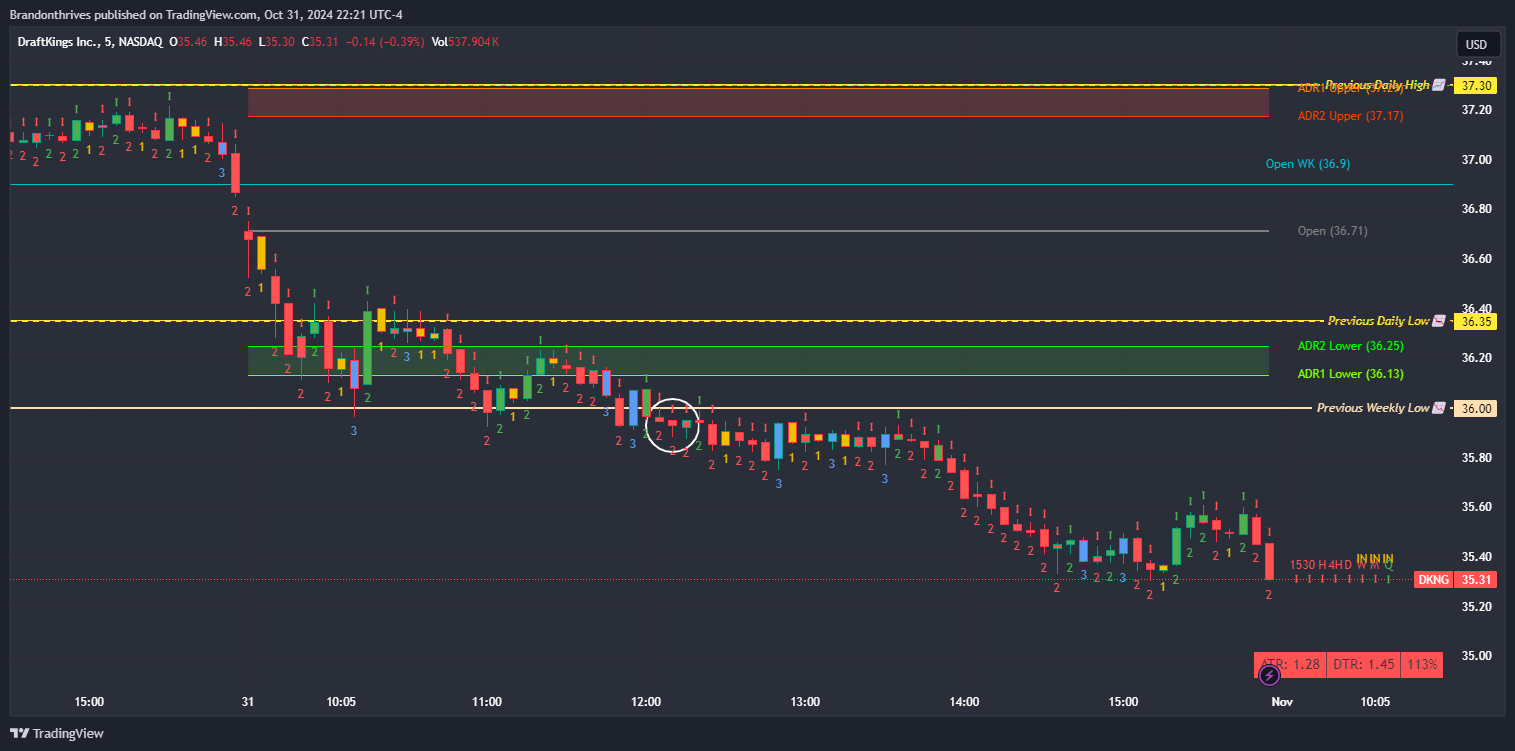Click the DTR: 1.45 table cell
This screenshot has width=1515, height=751.
pos(1363,664)
